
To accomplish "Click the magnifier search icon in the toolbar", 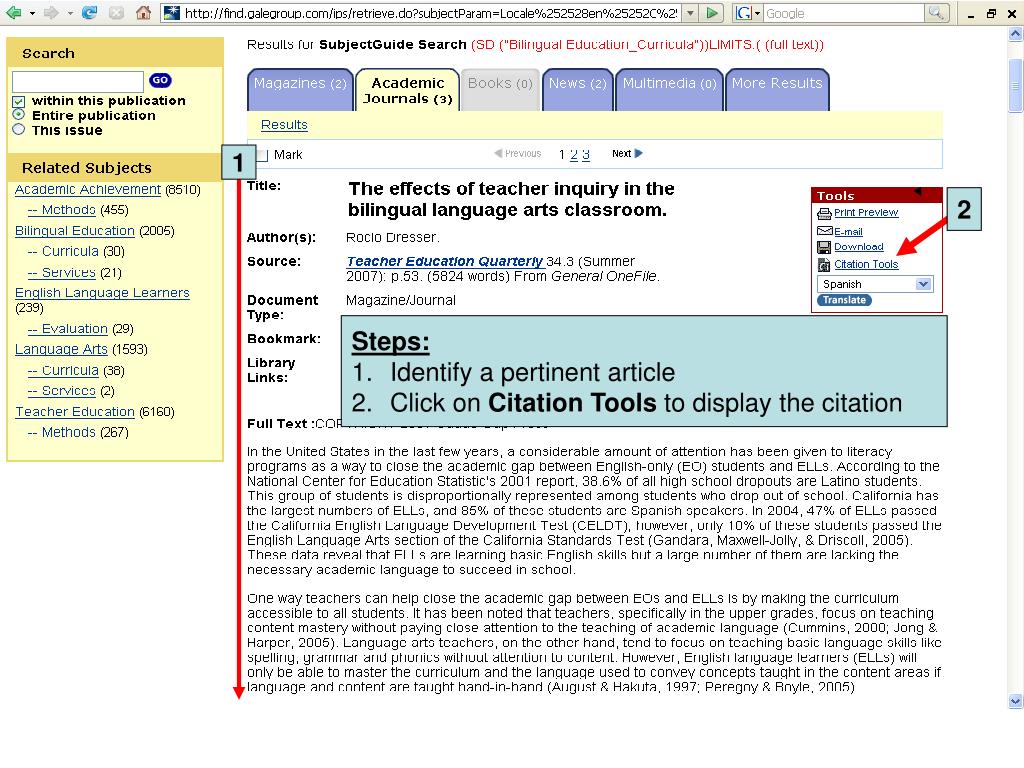I will tap(936, 12).
